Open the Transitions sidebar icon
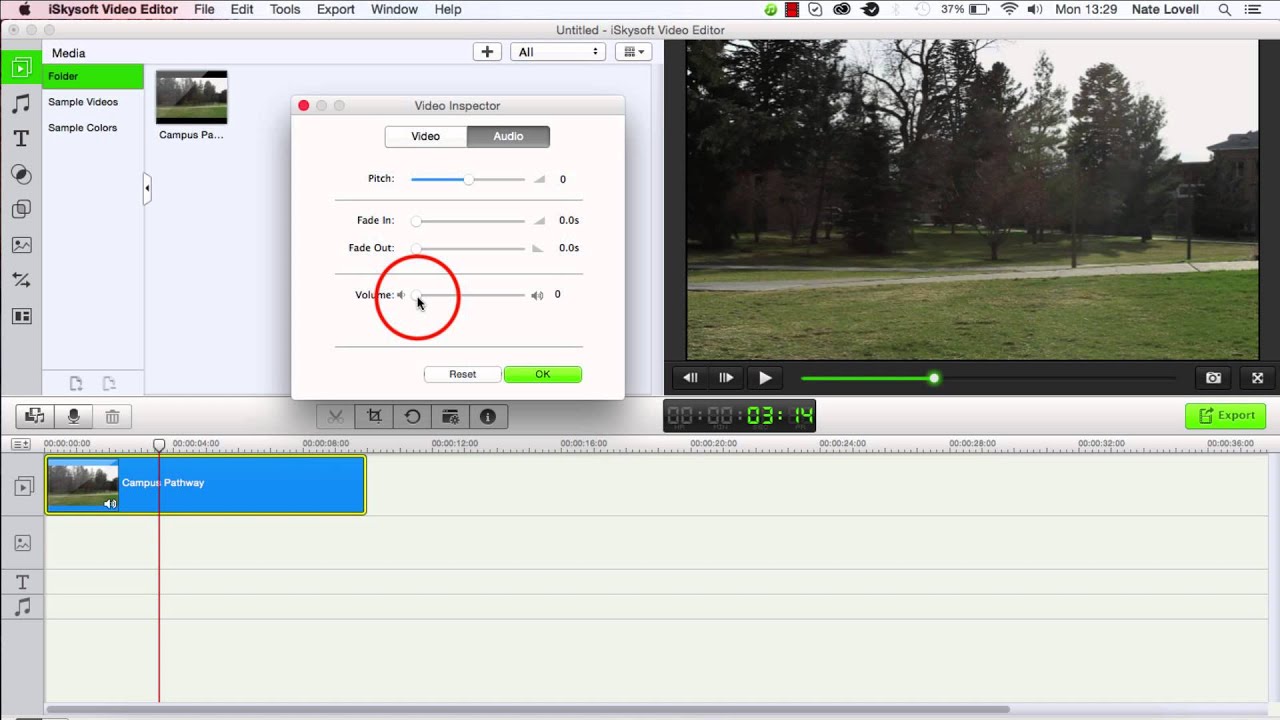This screenshot has width=1280, height=720. pos(21,281)
